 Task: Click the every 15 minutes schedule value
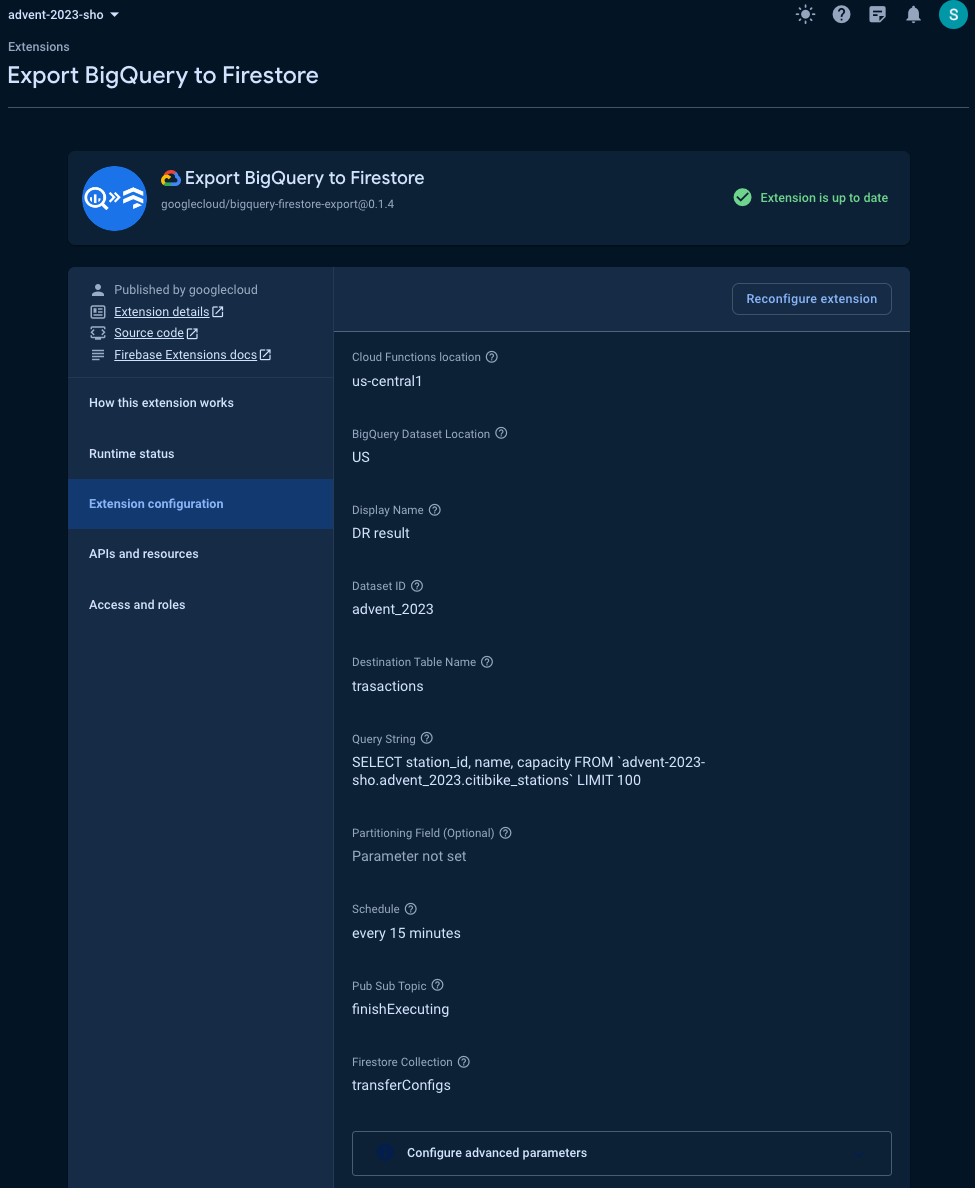(x=406, y=933)
